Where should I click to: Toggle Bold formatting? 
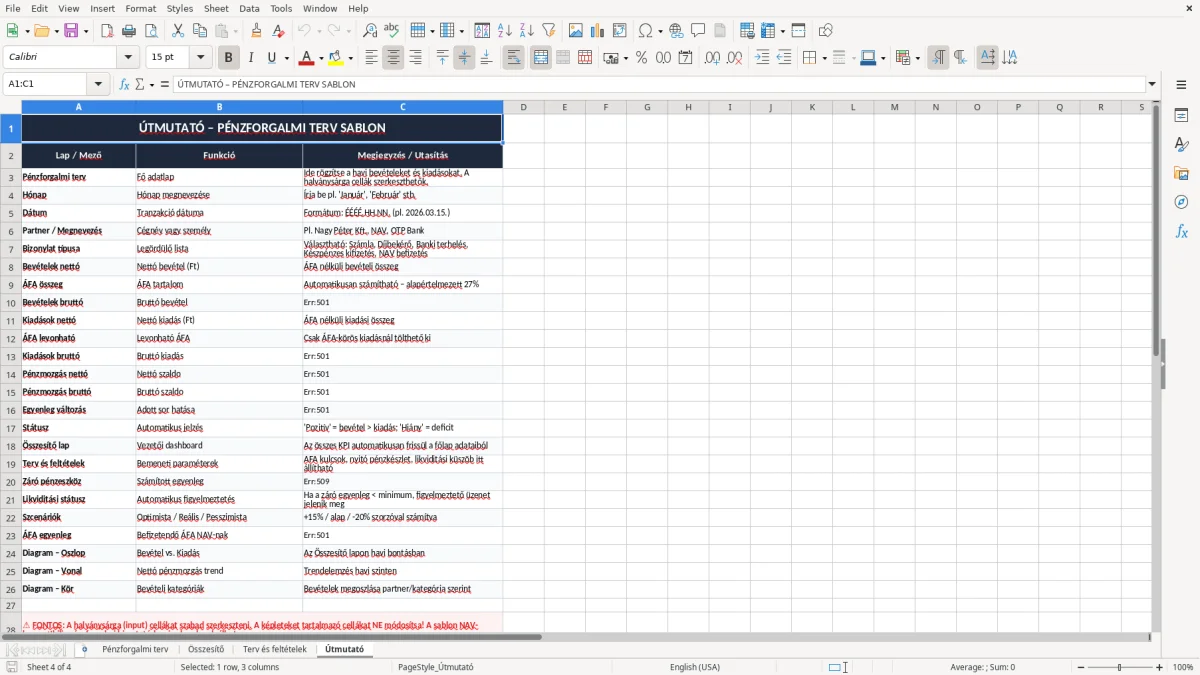tap(229, 58)
